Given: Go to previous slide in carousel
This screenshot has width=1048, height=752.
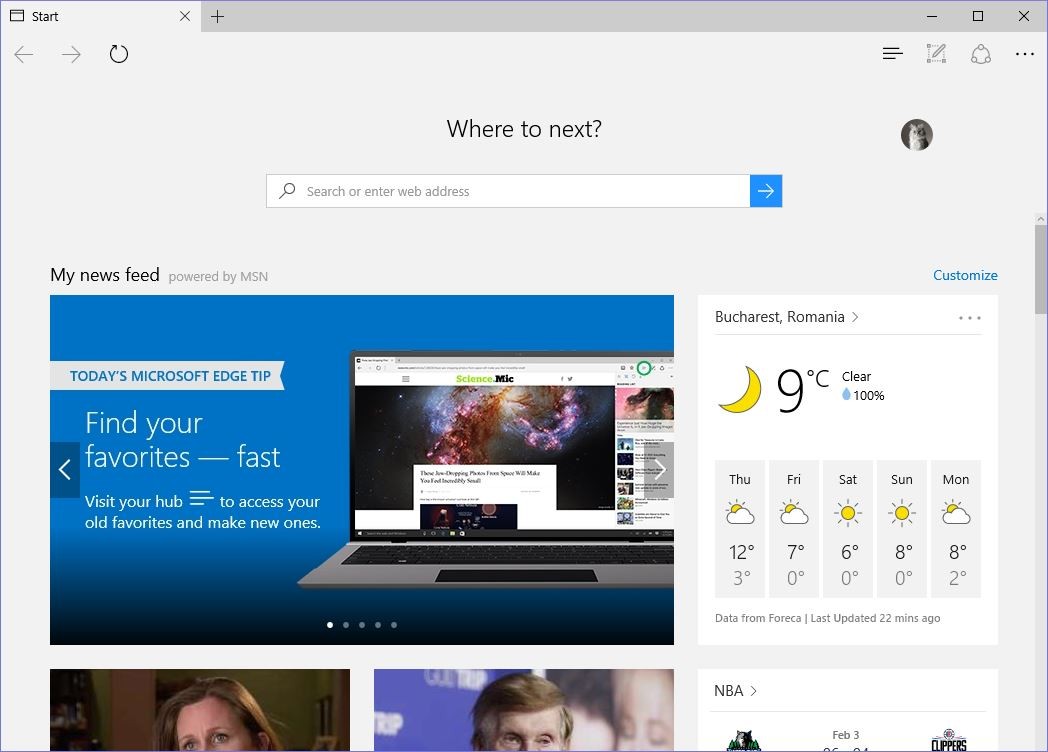Looking at the screenshot, I should [x=65, y=470].
